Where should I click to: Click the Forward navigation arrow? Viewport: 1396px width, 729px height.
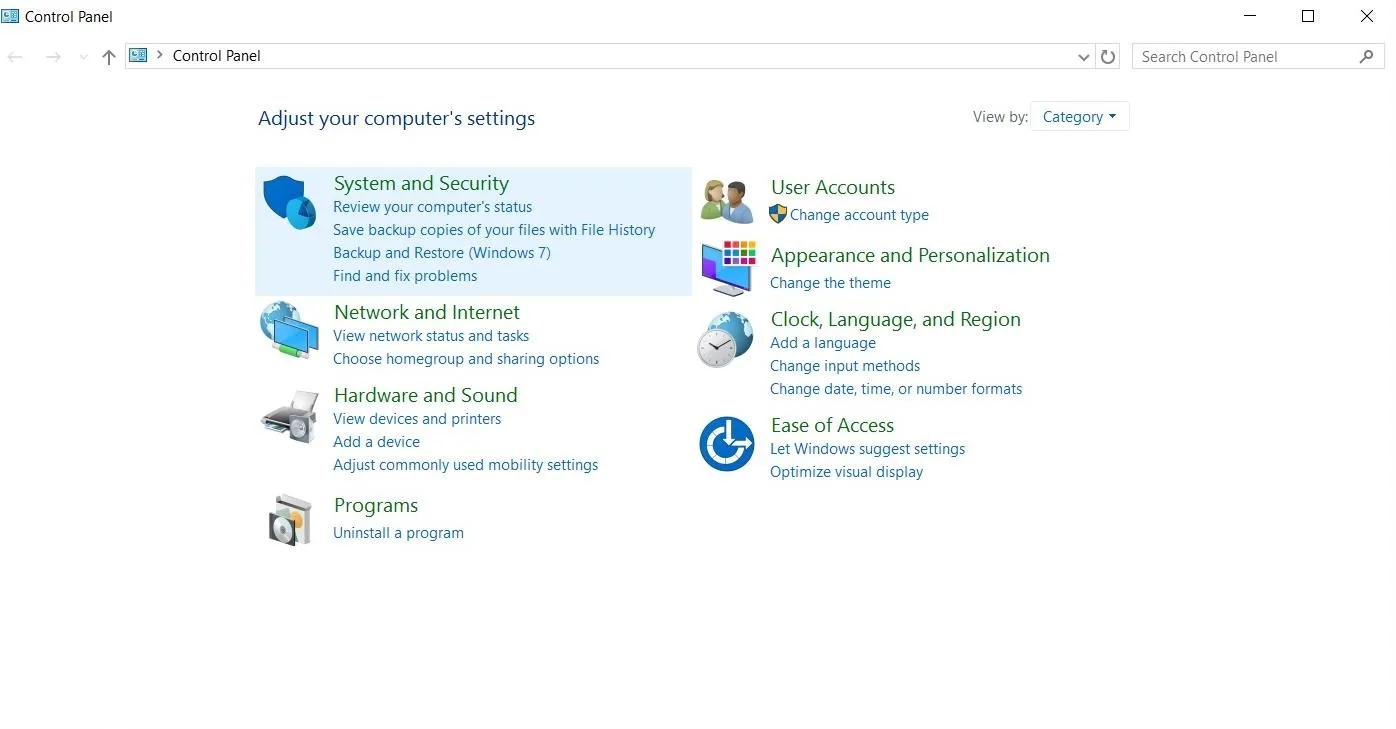[53, 57]
